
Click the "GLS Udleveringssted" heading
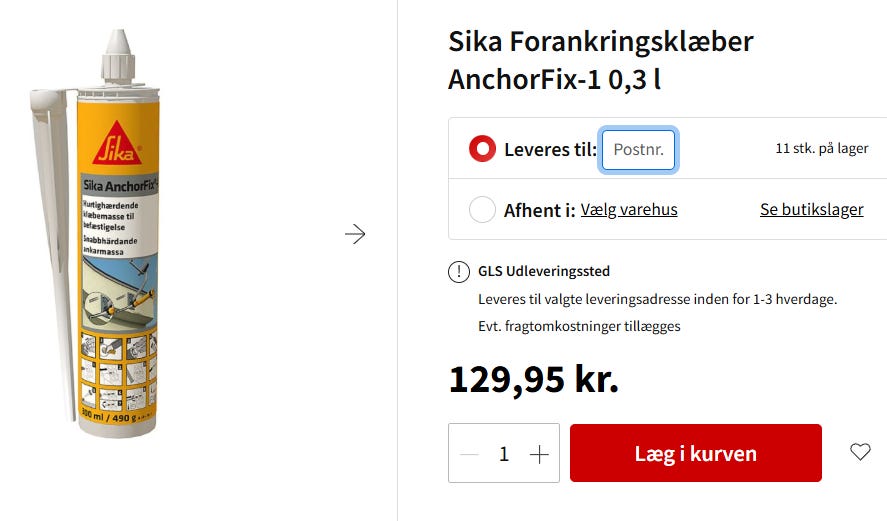543,271
